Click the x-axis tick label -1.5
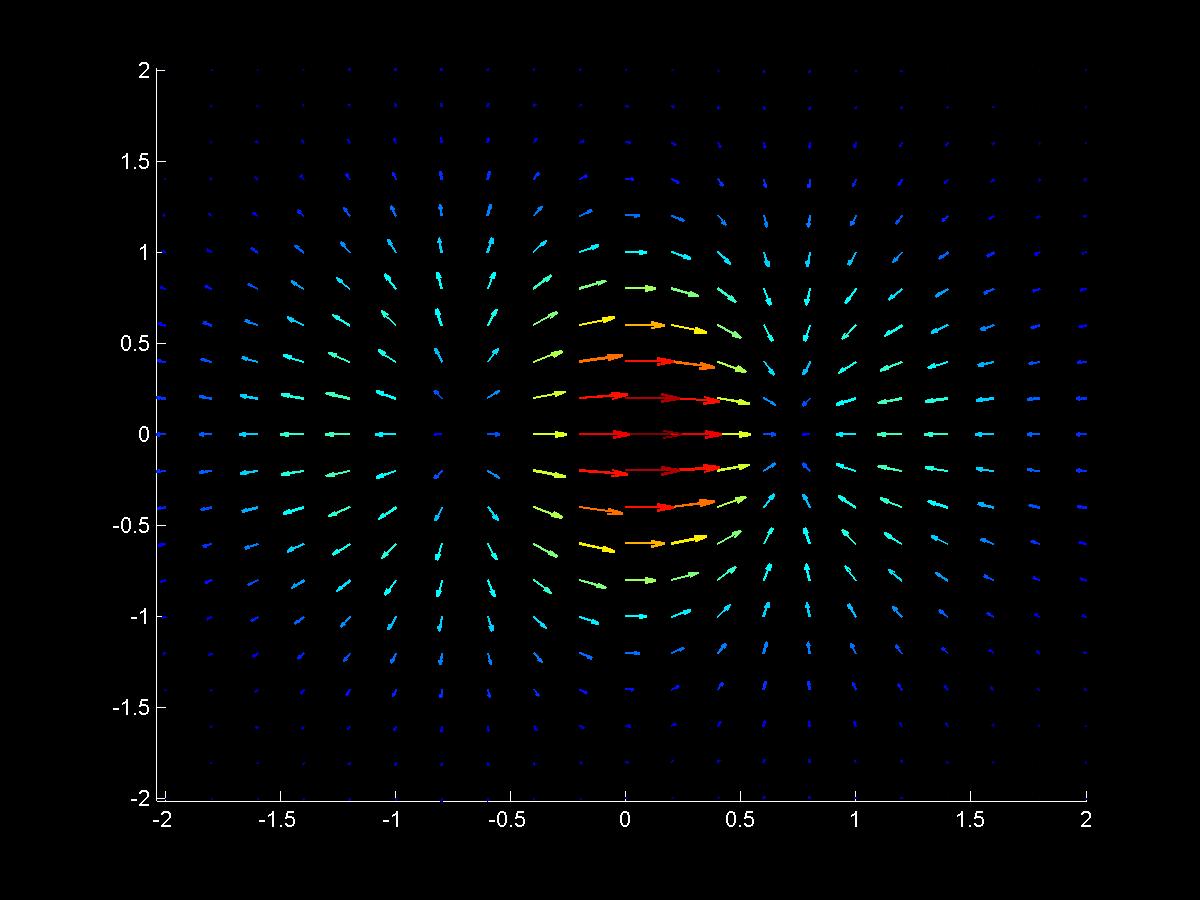This screenshot has height=900, width=1200. click(280, 820)
